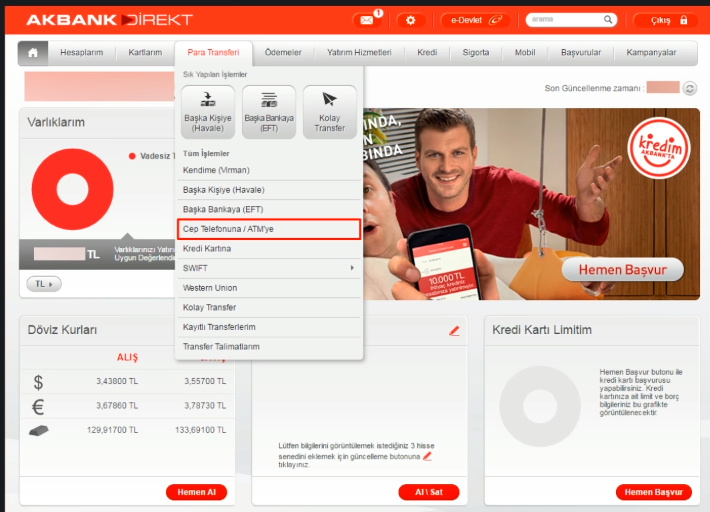Click the Al \ Sat button
This screenshot has height=512, width=710.
[x=429, y=492]
